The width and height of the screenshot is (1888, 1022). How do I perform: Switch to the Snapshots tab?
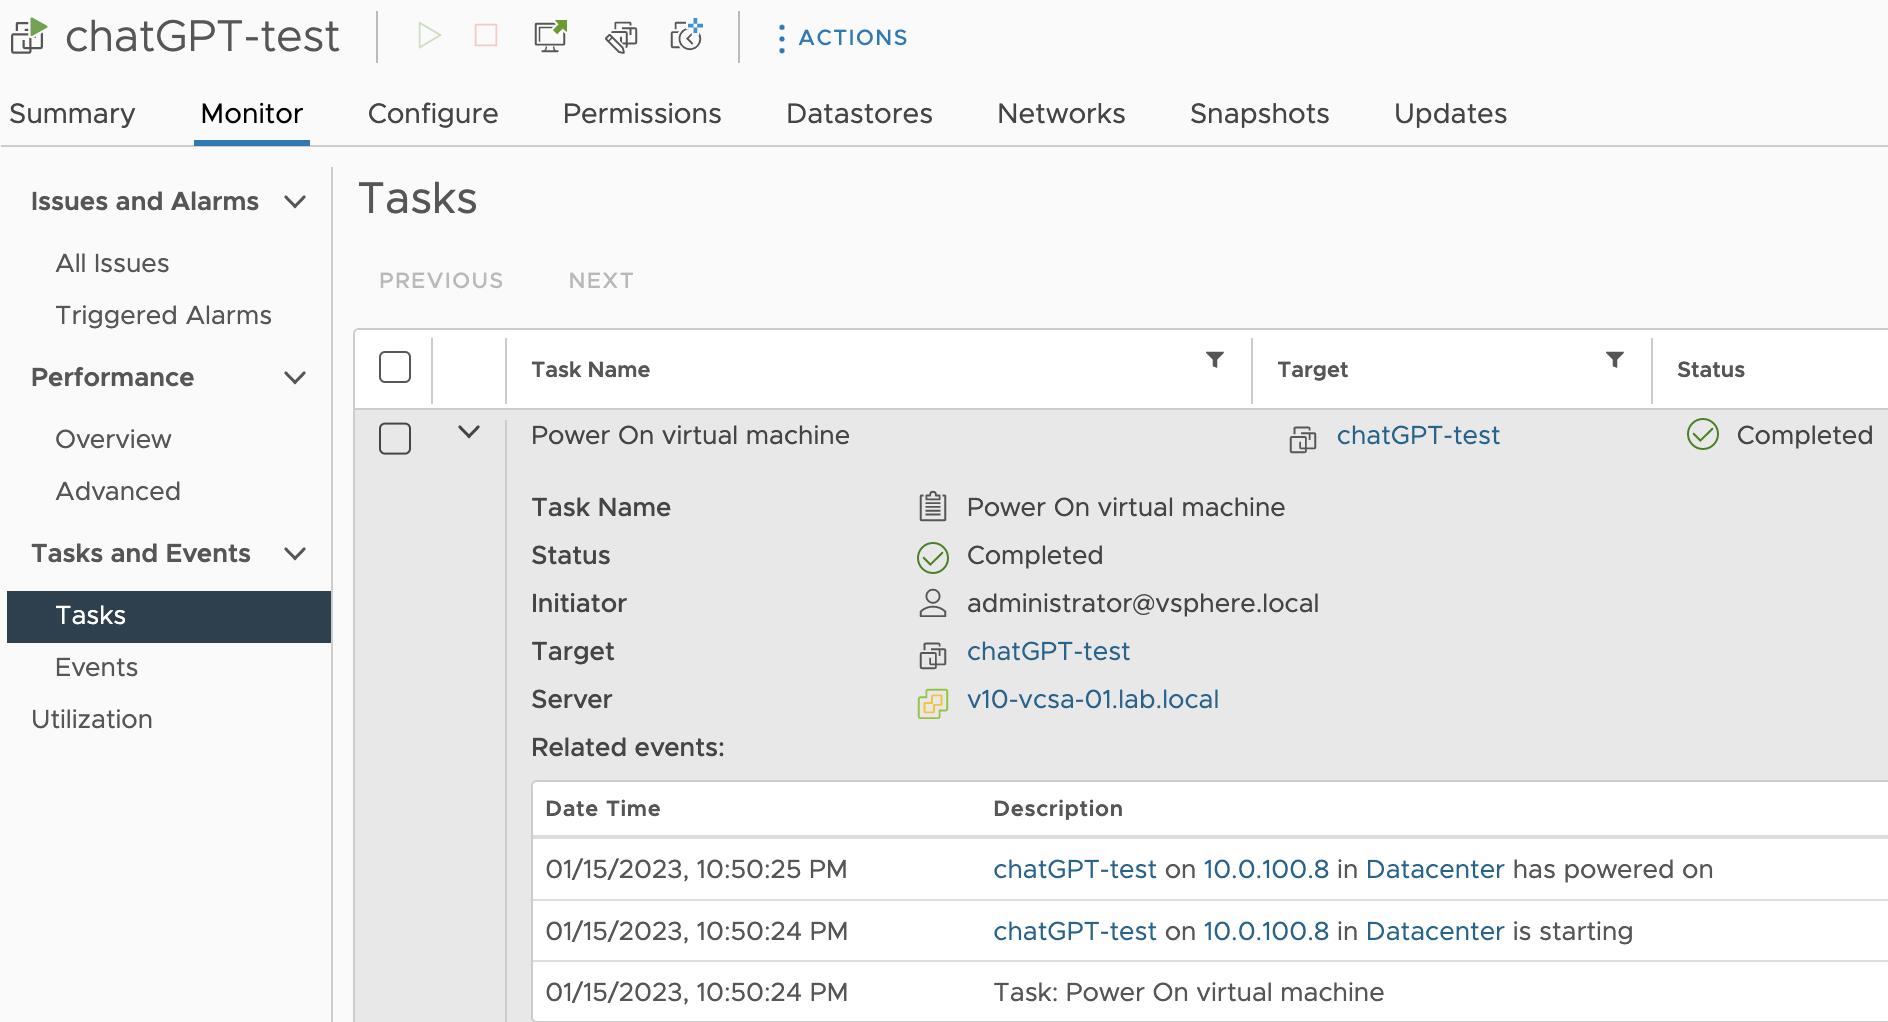pos(1259,114)
